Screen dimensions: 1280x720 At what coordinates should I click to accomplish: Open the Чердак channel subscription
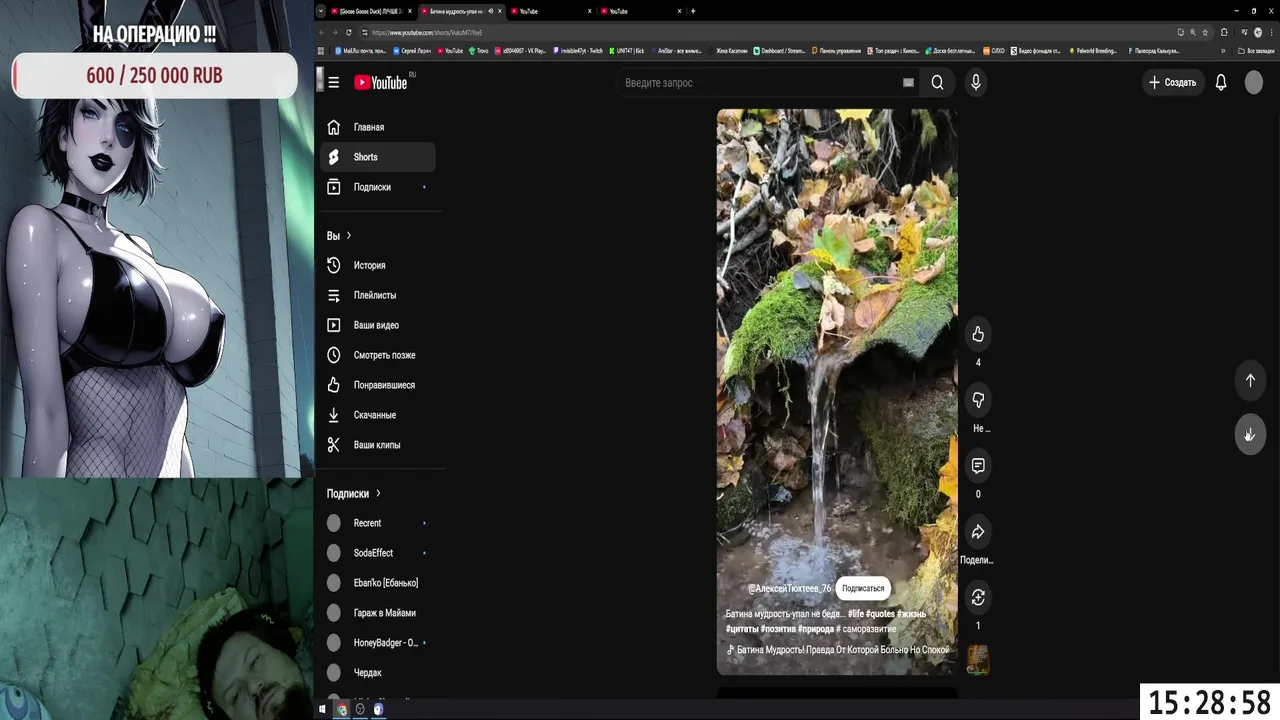[x=378, y=673]
